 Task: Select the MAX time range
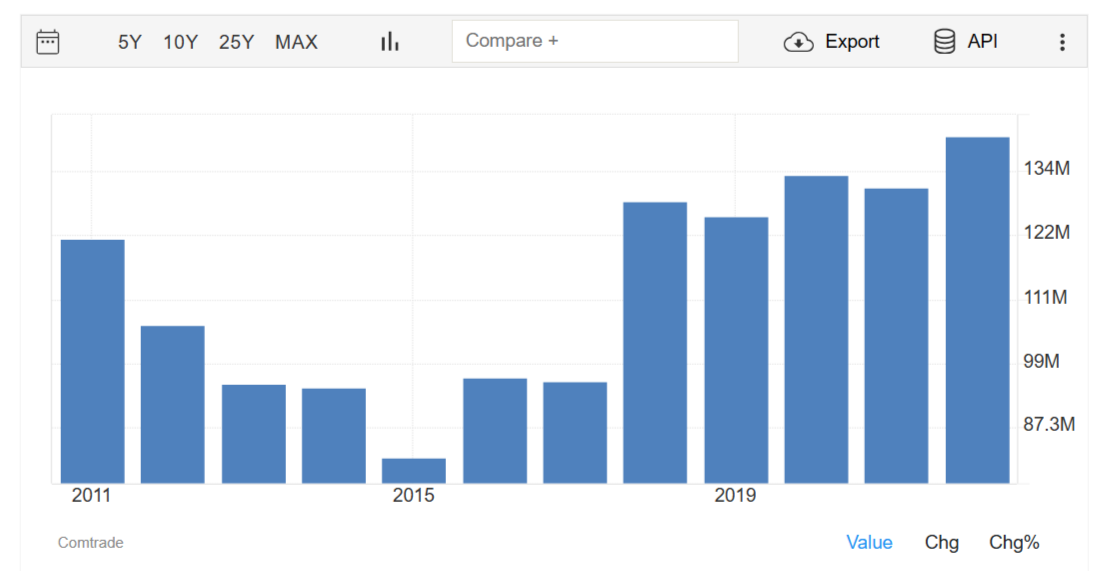point(296,42)
